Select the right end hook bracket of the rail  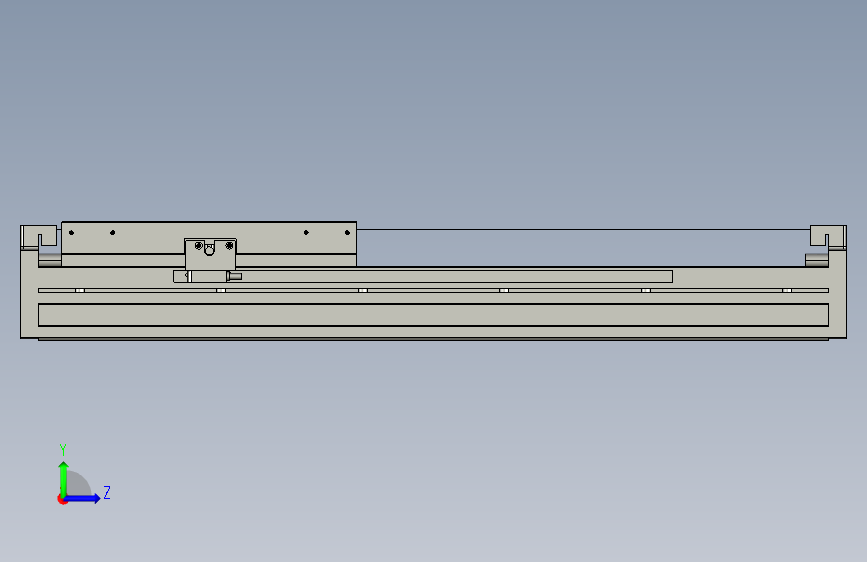(828, 236)
